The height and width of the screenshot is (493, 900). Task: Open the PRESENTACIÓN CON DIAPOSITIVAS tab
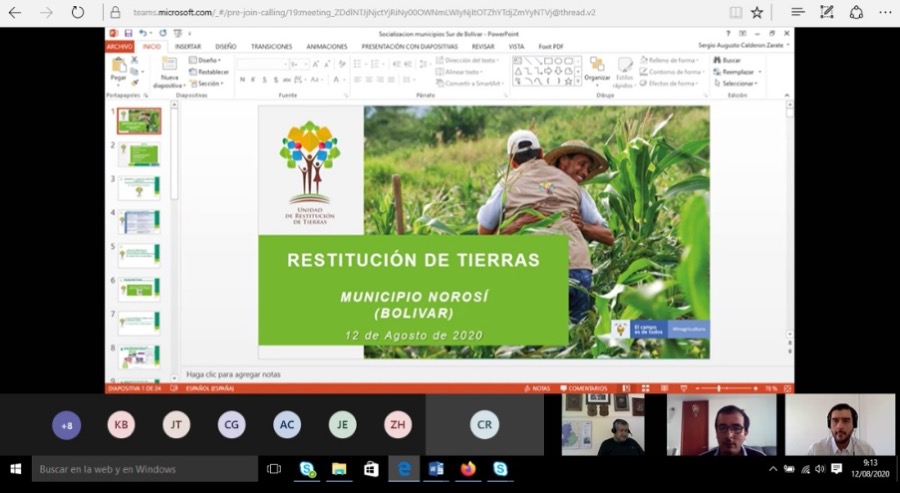410,46
